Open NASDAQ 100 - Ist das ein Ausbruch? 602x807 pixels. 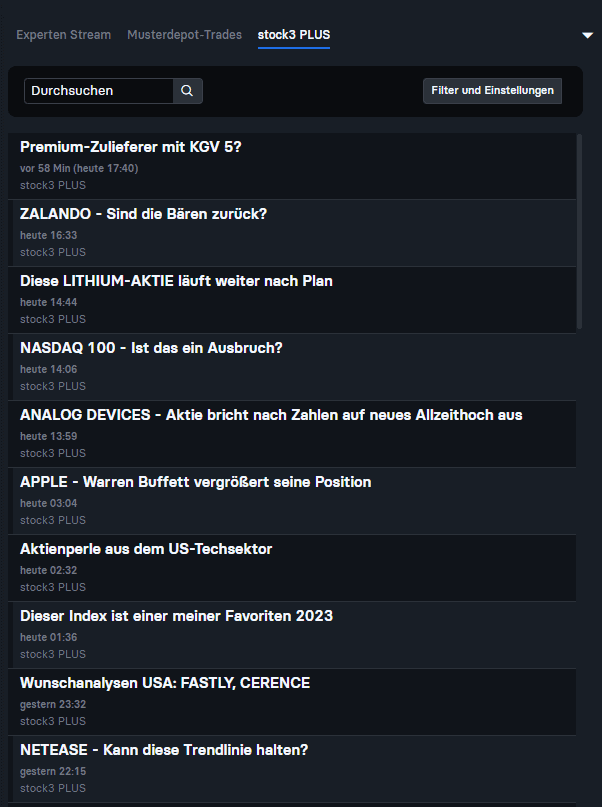[148, 347]
